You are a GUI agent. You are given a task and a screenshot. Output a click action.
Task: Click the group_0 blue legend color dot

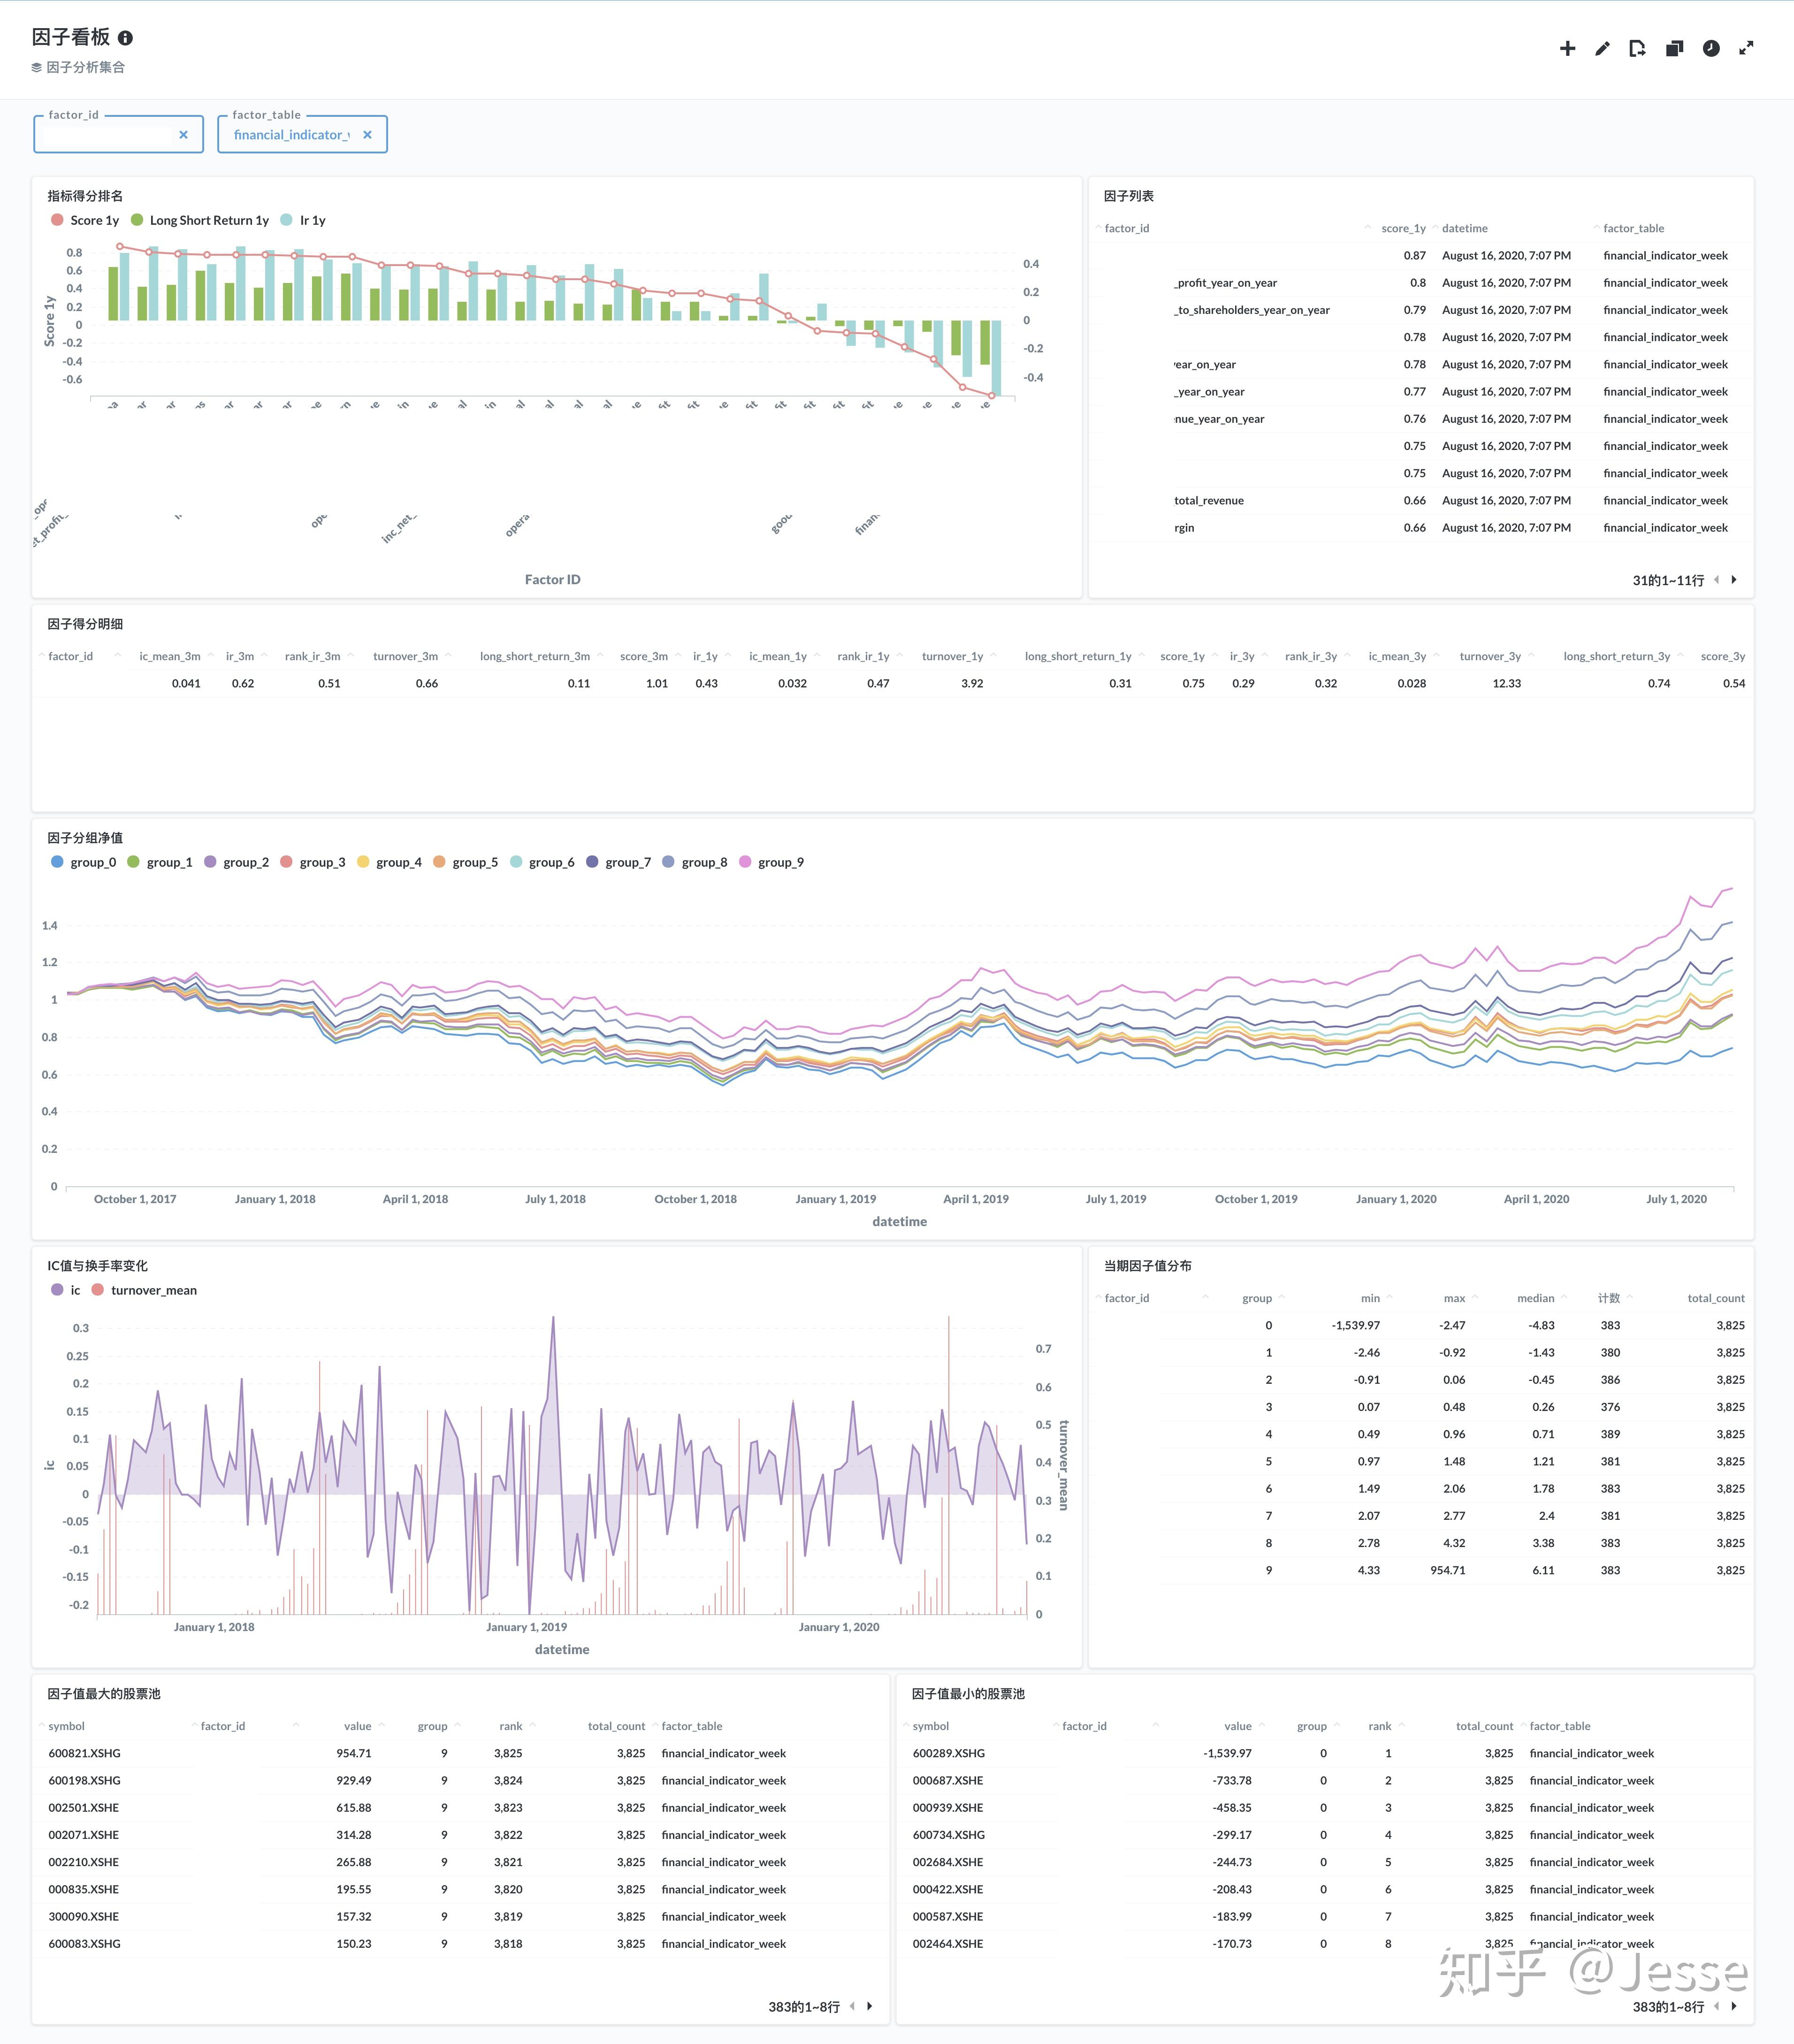(x=57, y=862)
